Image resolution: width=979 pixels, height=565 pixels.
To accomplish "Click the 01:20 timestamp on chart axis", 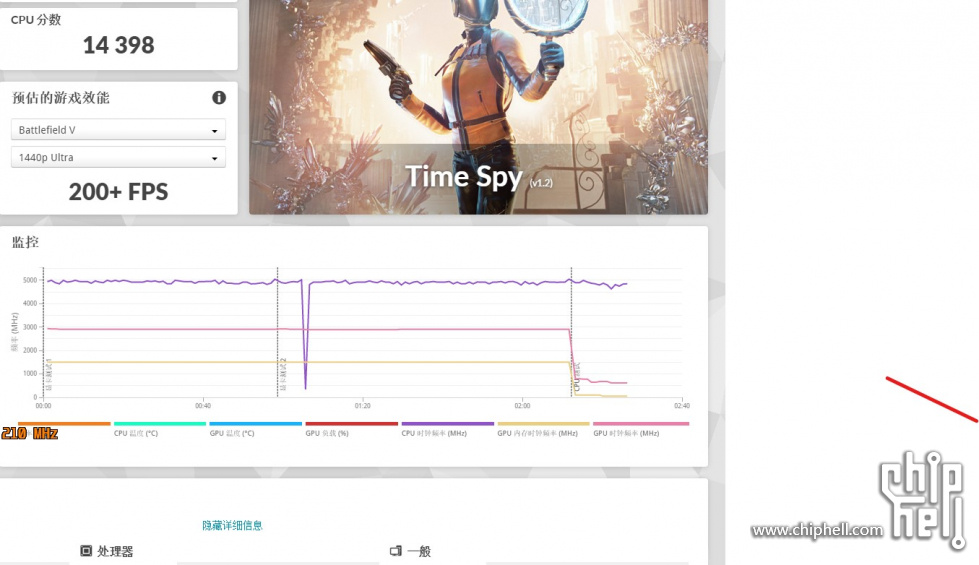I will tap(362, 406).
